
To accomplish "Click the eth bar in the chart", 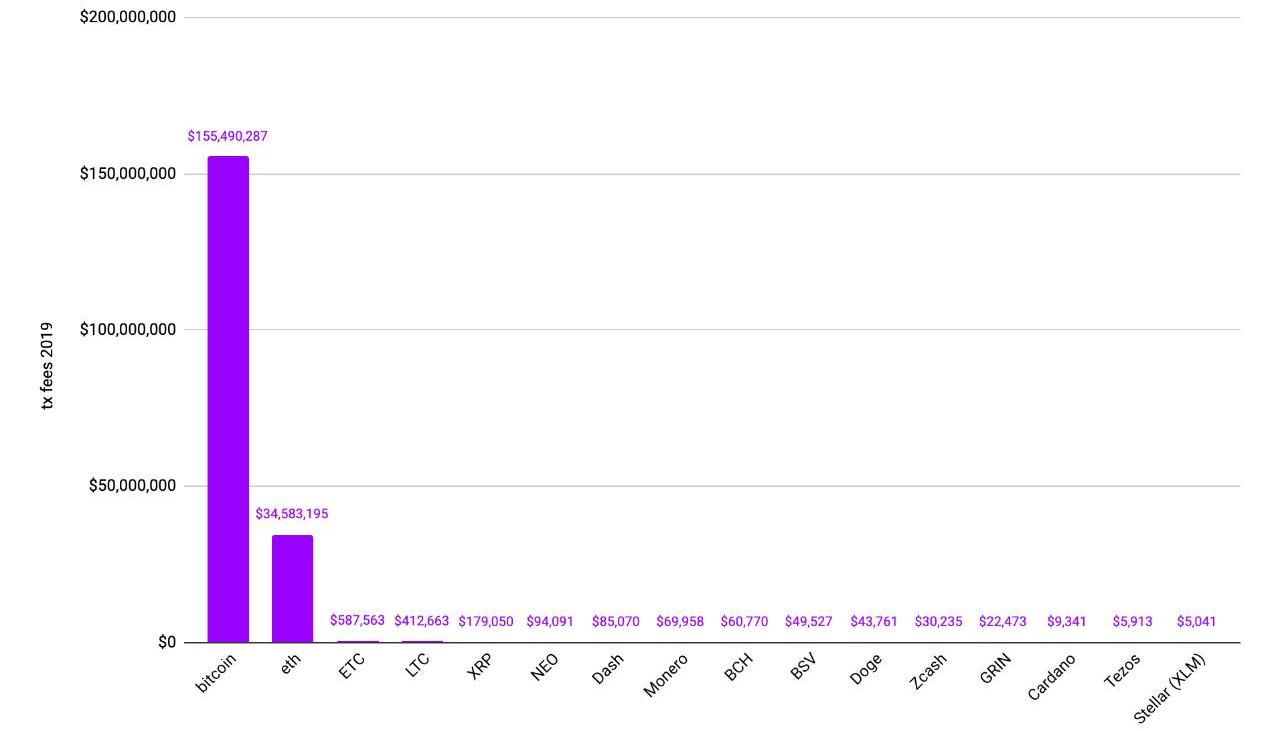I will (x=292, y=588).
